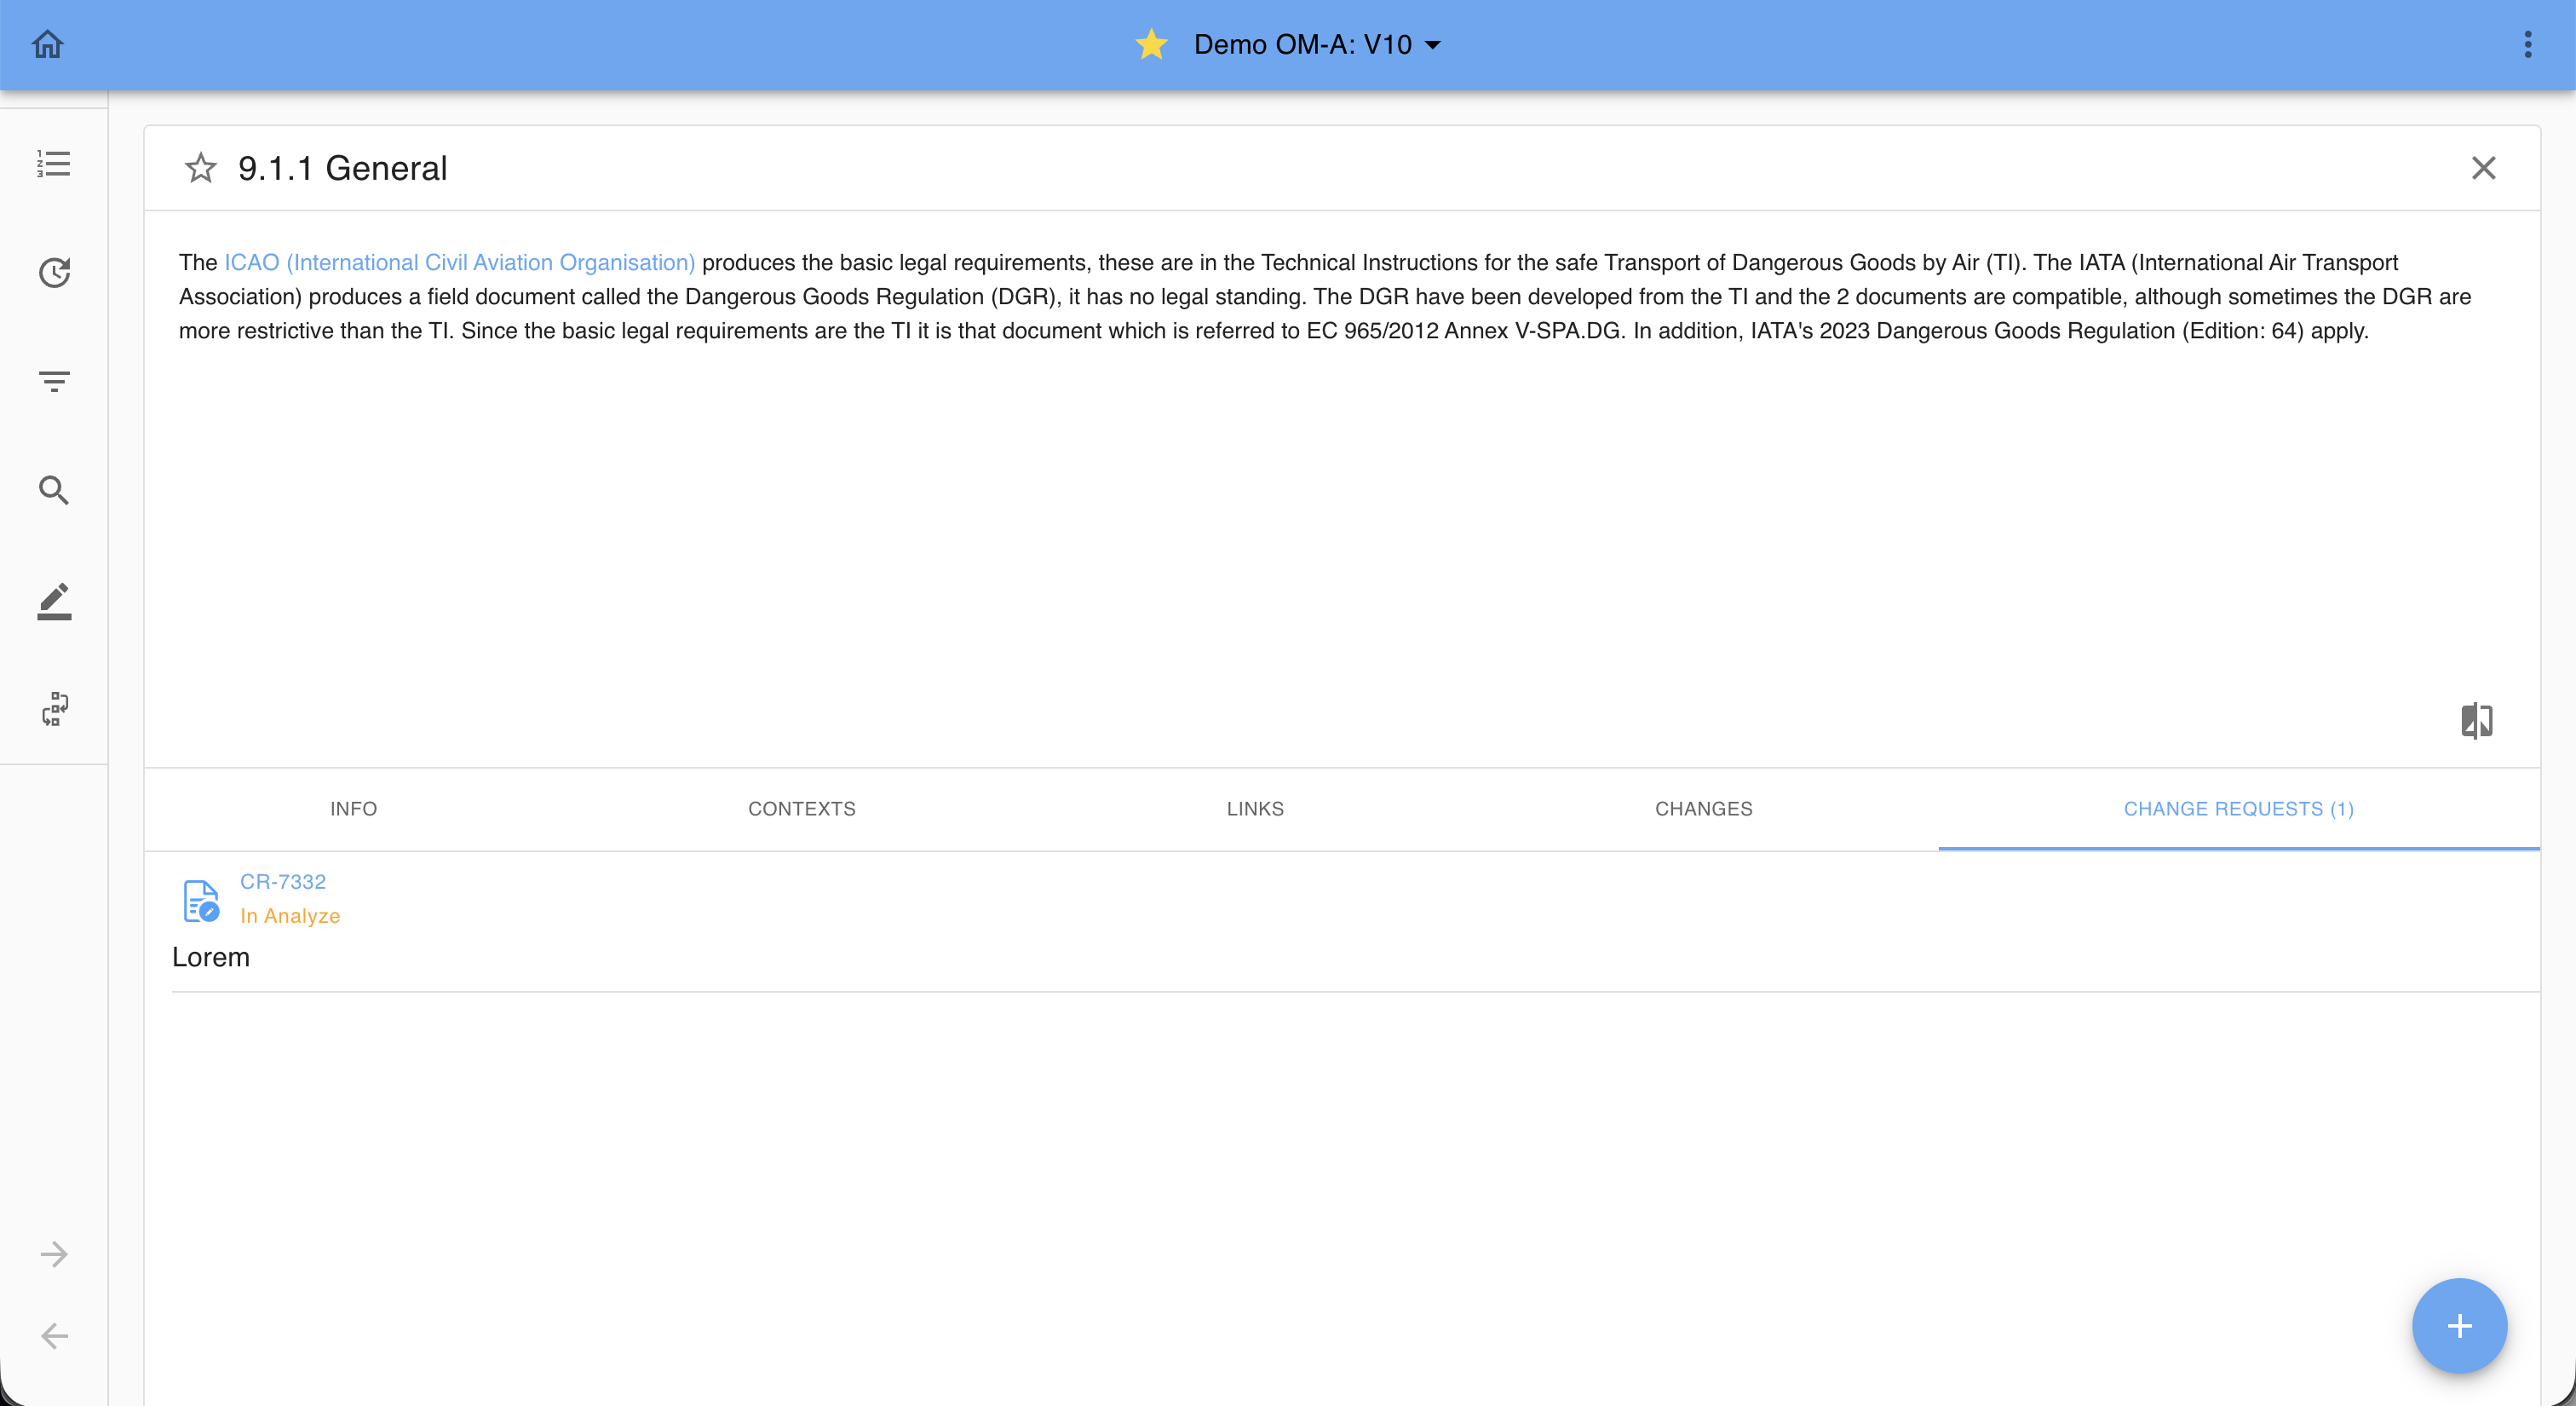Click the blue plus floating button
2576x1406 pixels.
2459,1325
